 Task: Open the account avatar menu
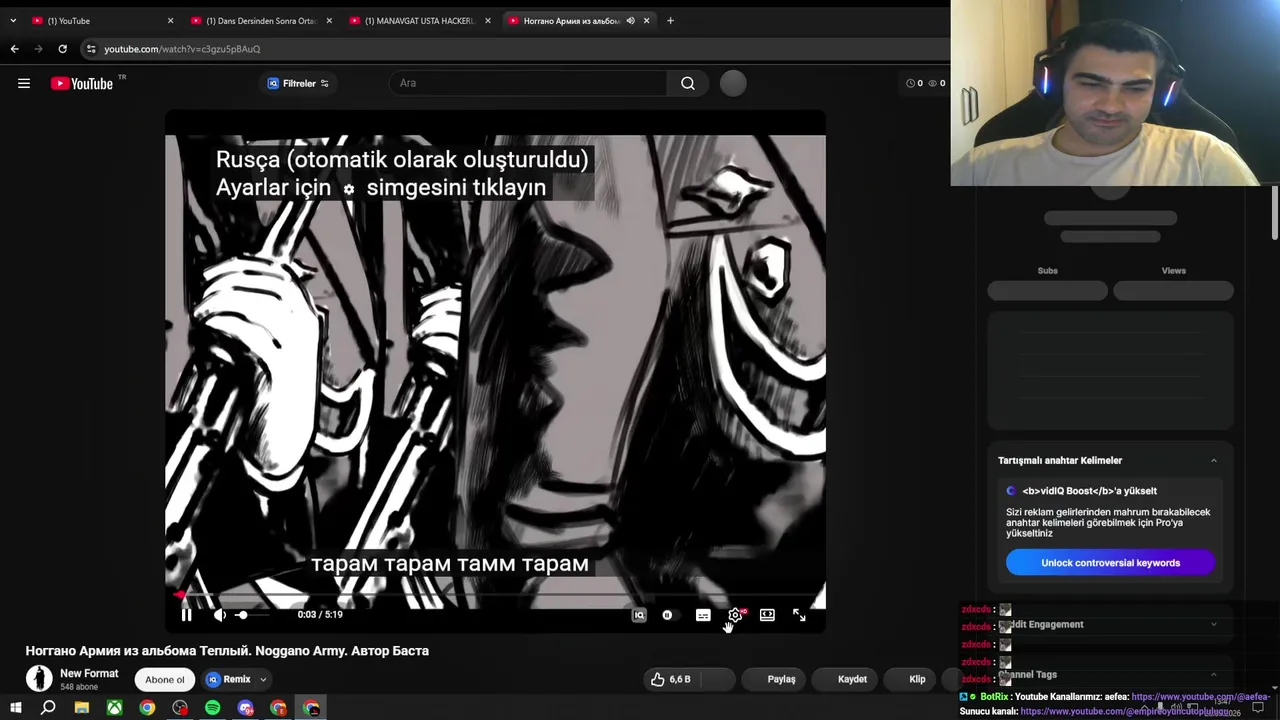click(733, 83)
